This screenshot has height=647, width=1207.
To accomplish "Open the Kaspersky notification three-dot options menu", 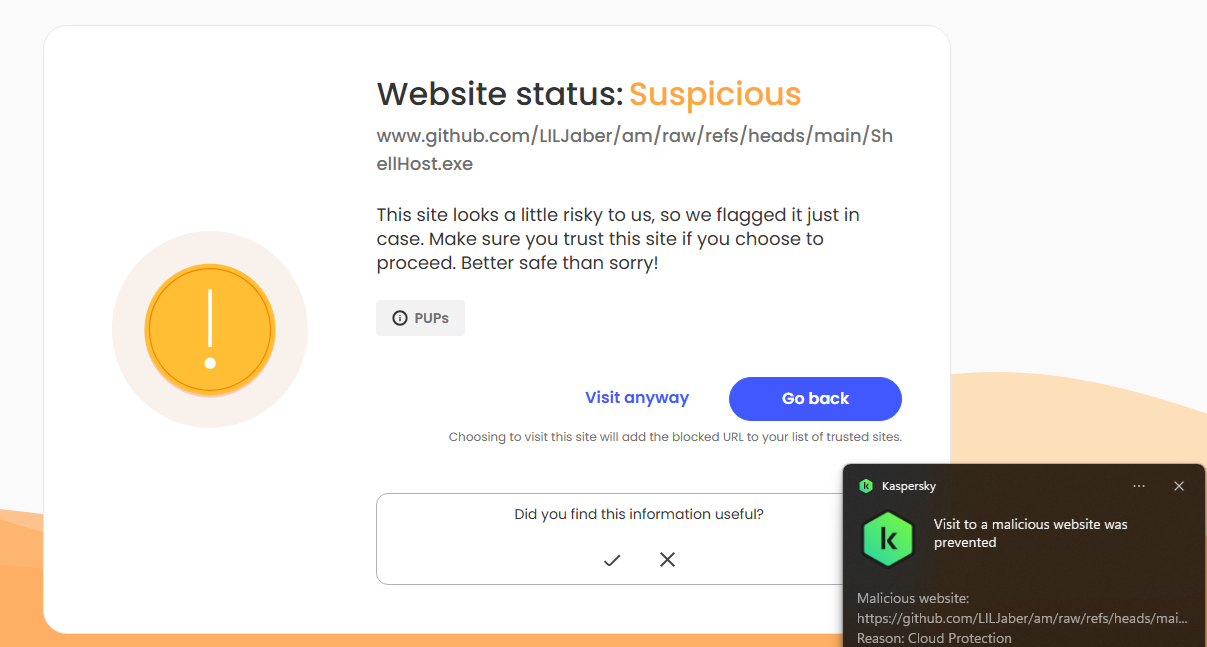I will [x=1139, y=486].
